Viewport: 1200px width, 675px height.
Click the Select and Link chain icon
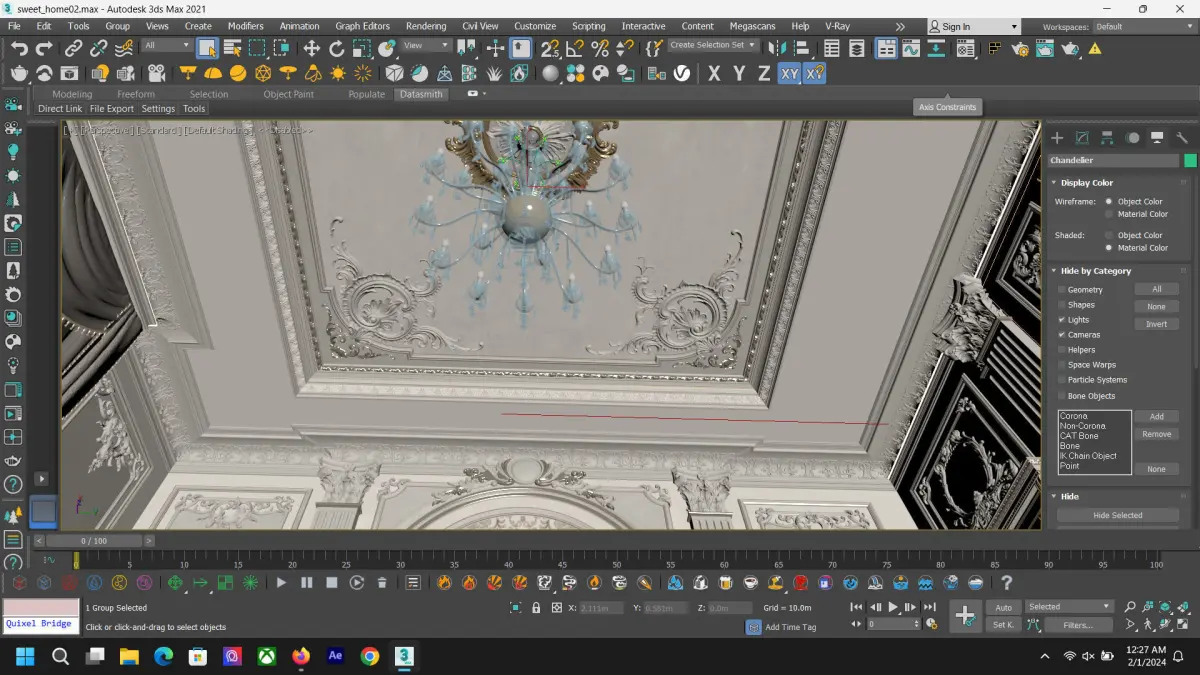point(74,47)
